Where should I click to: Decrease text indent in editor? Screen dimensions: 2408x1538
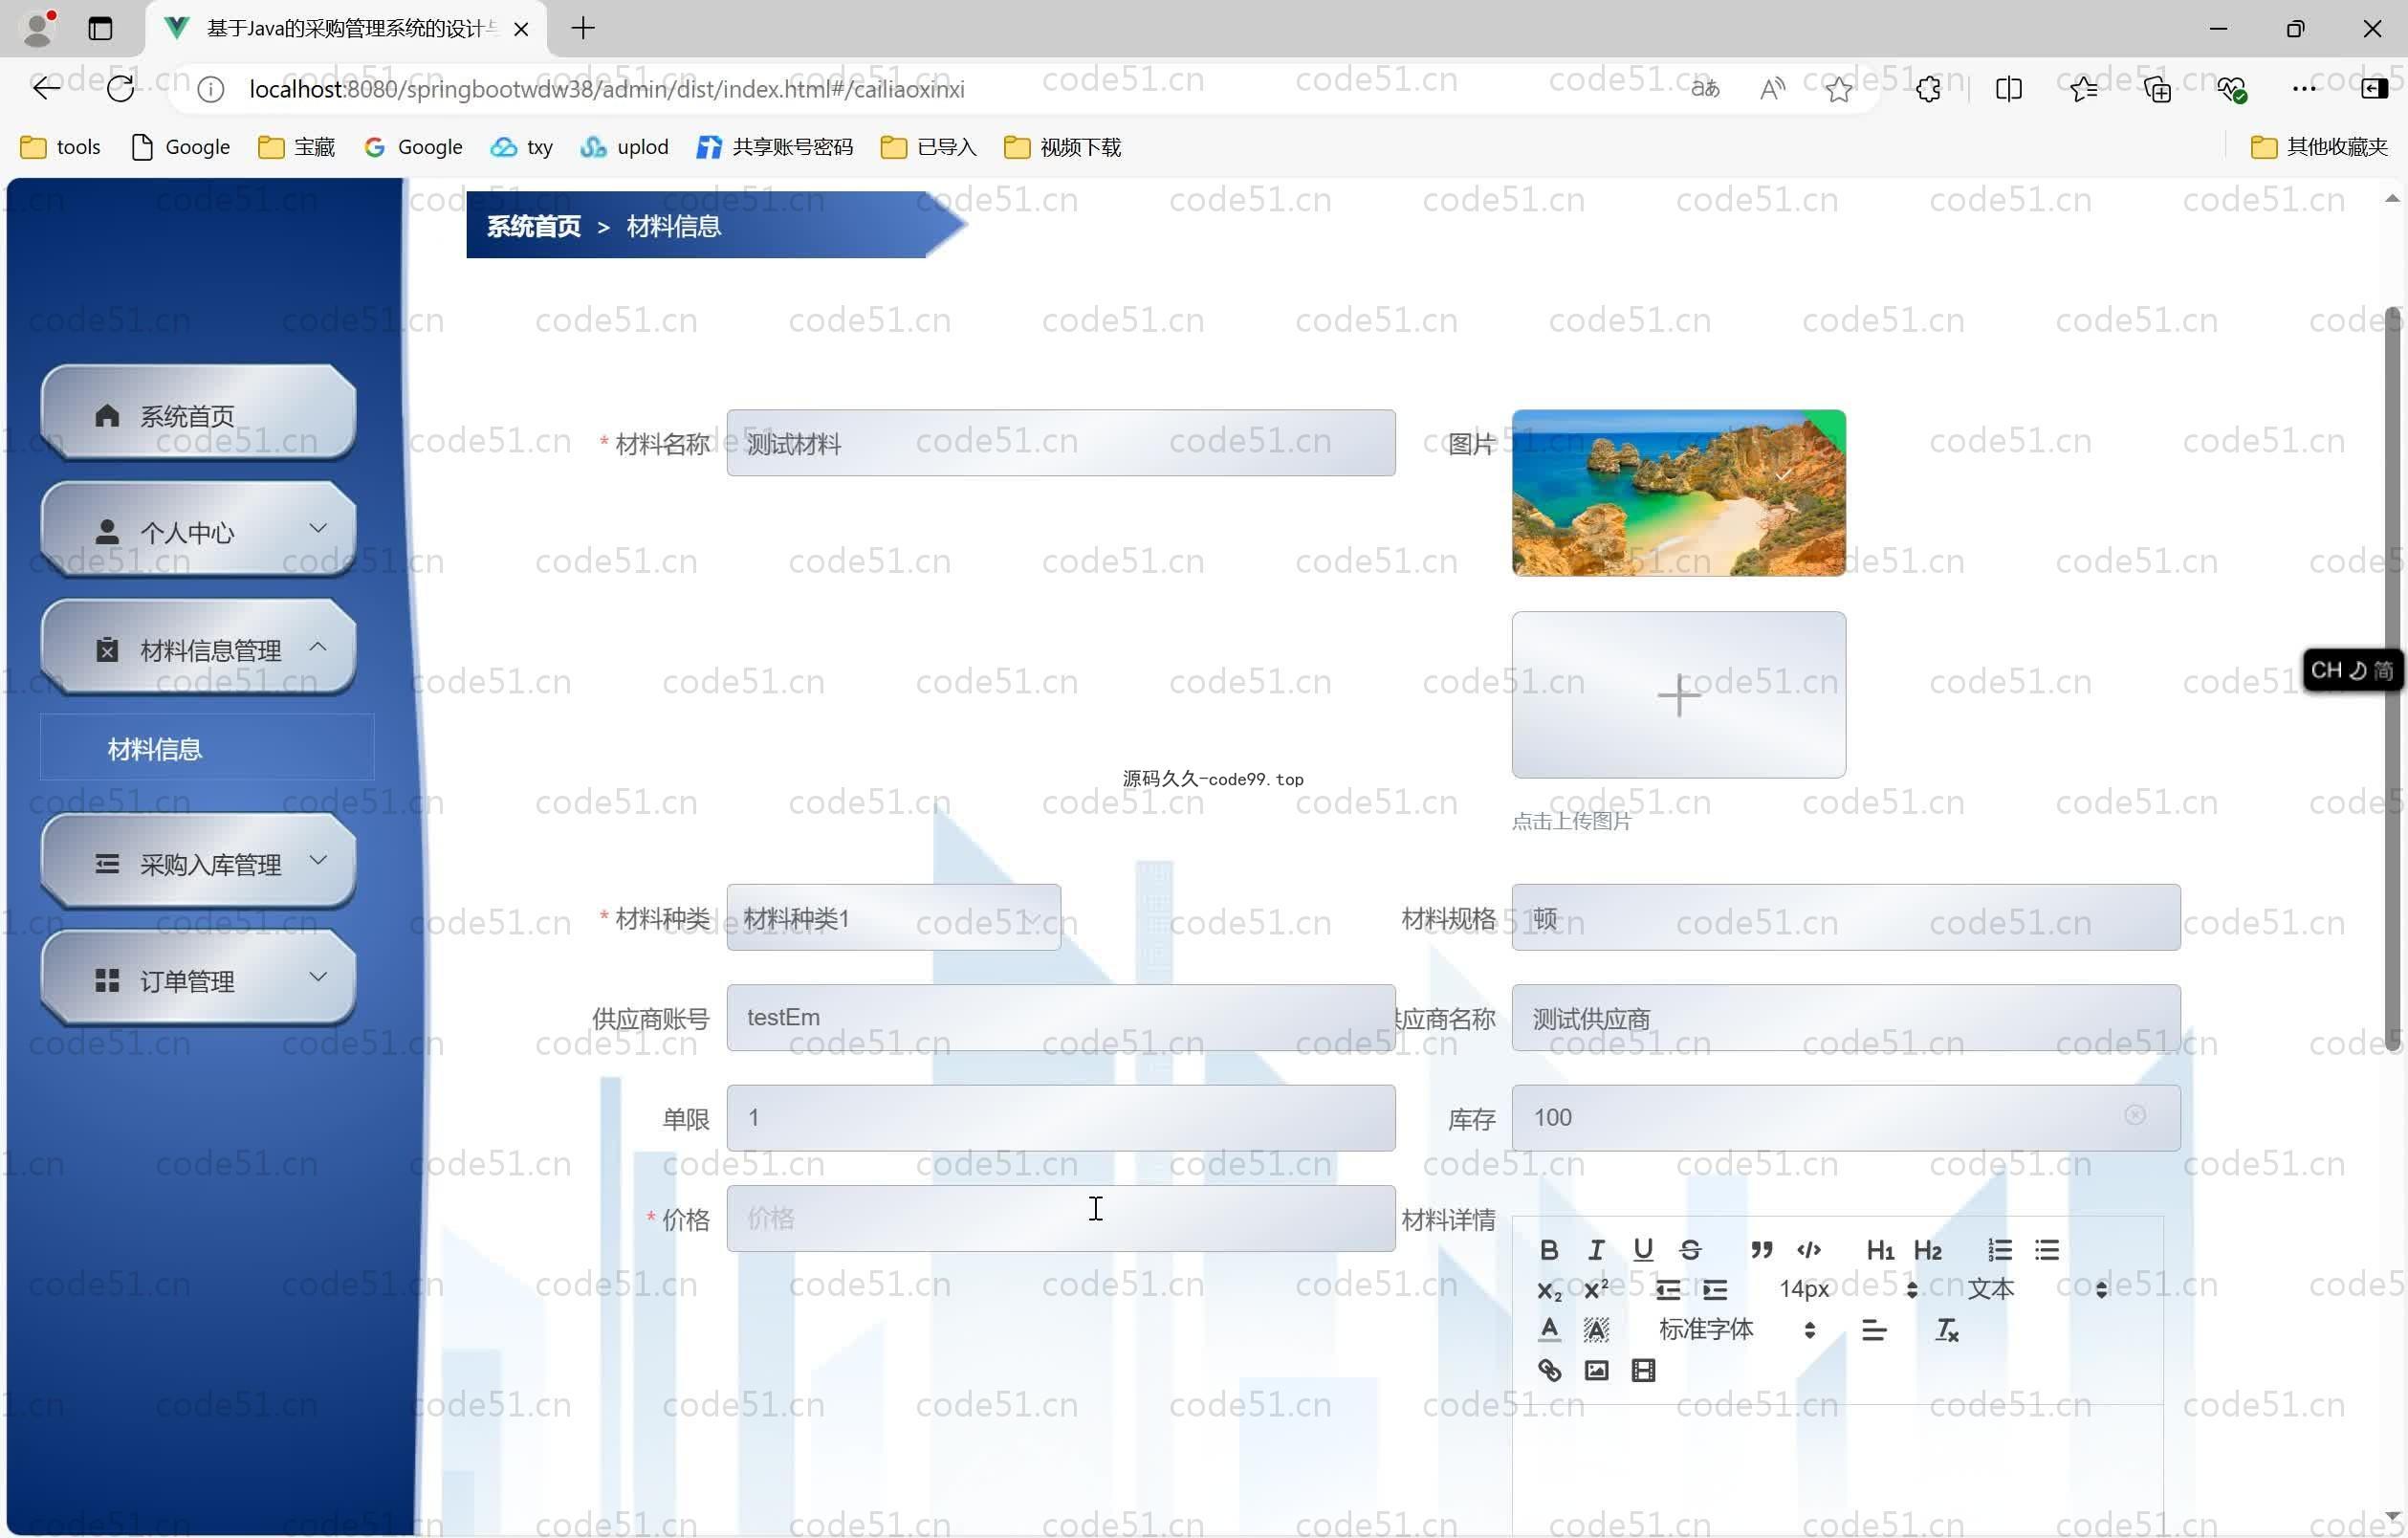click(x=1668, y=1290)
